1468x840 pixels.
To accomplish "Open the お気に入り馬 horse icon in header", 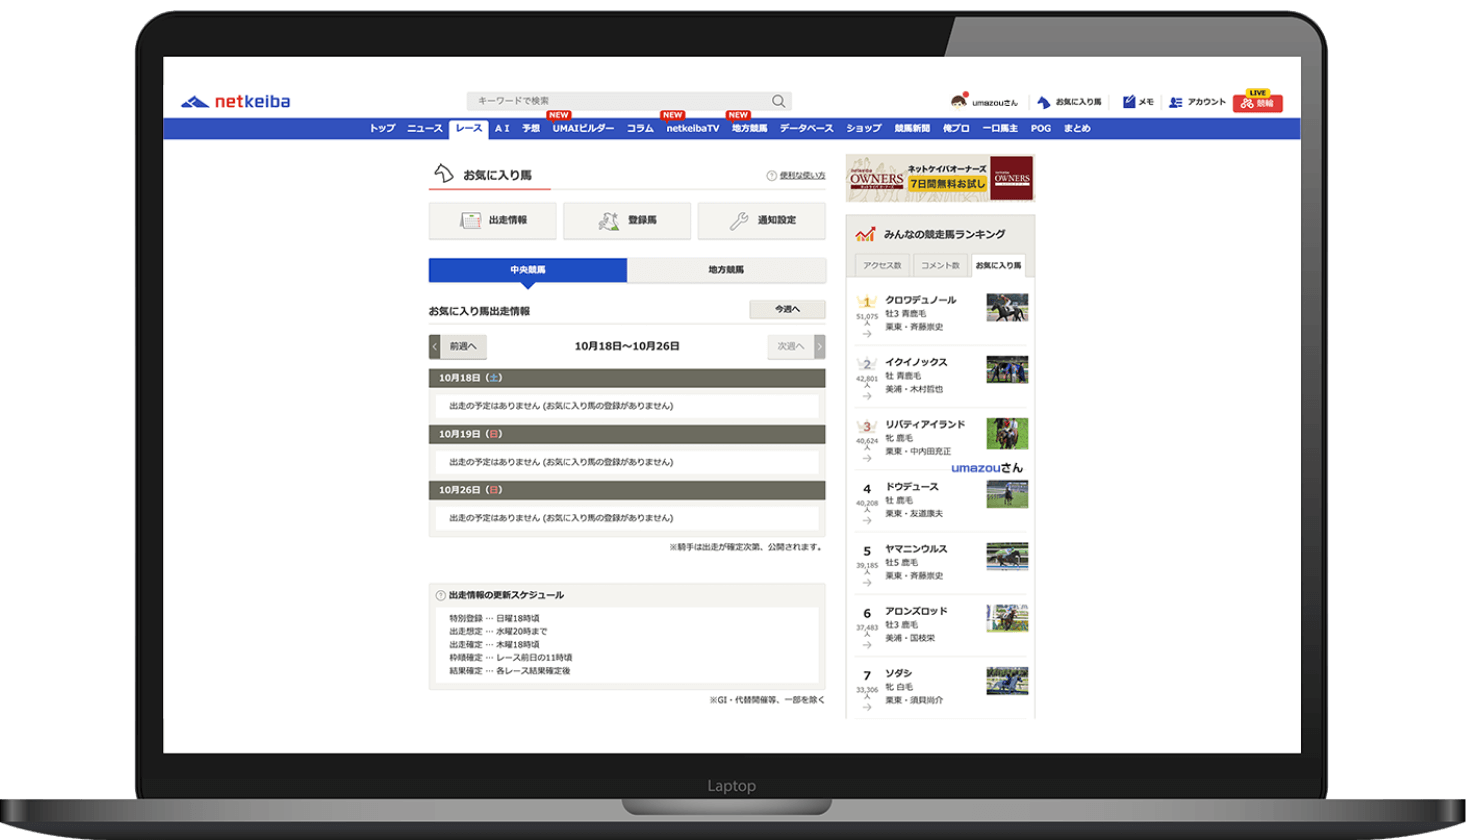I will (x=1044, y=102).
